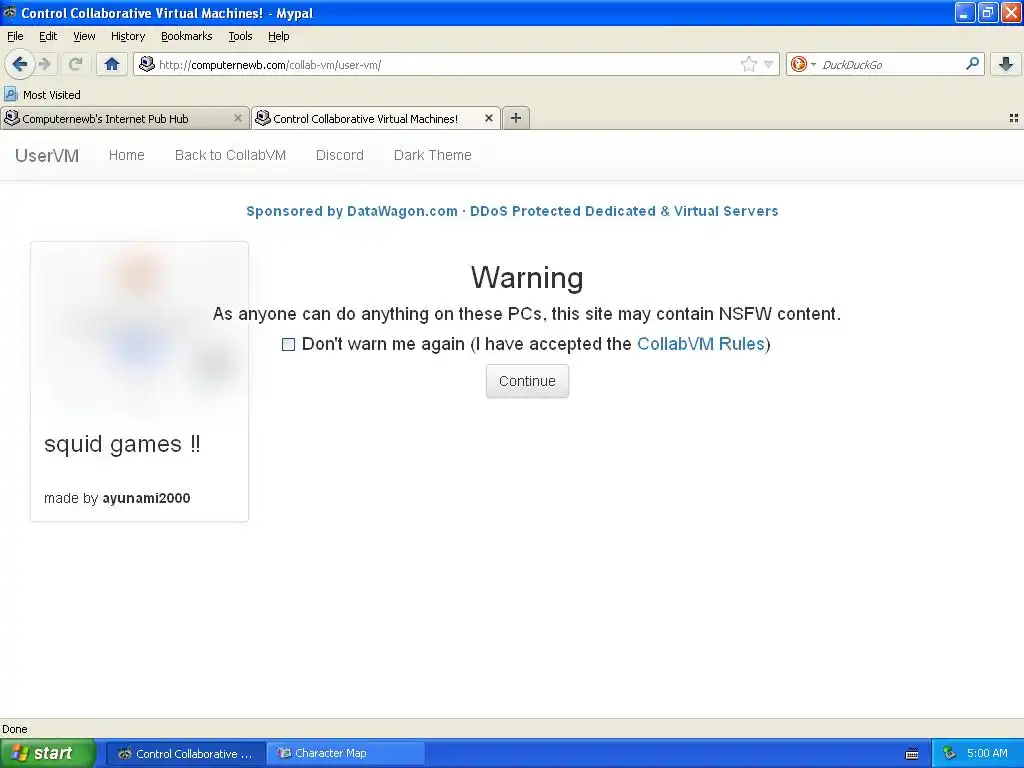Viewport: 1024px width, 768px height.
Task: Click the squid games !! title
Action: coord(122,444)
